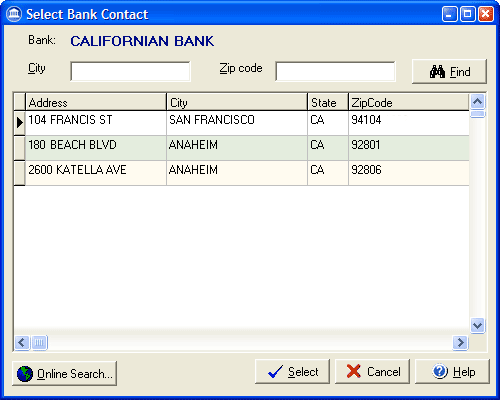This screenshot has height=400, width=500.
Task: Click the question mark Help icon
Action: (440, 371)
